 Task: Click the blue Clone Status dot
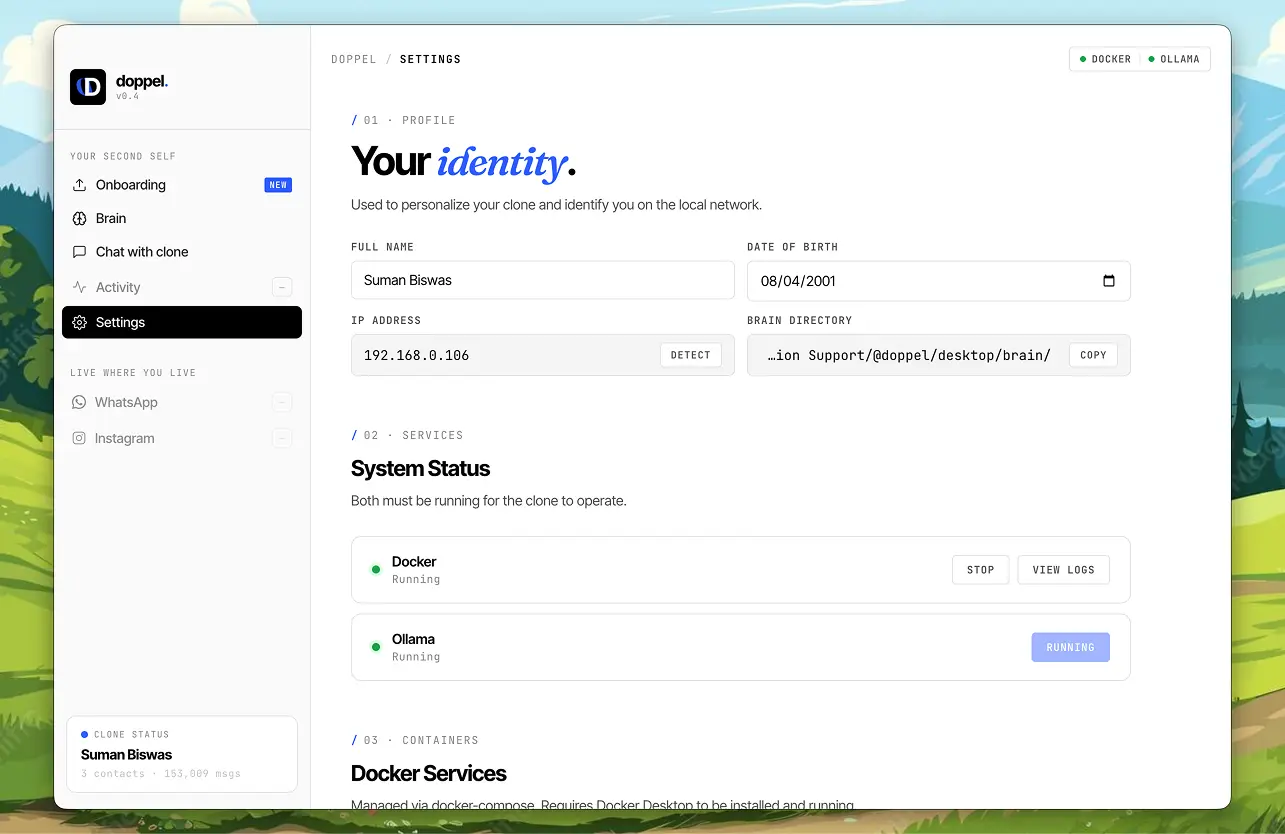pos(85,734)
